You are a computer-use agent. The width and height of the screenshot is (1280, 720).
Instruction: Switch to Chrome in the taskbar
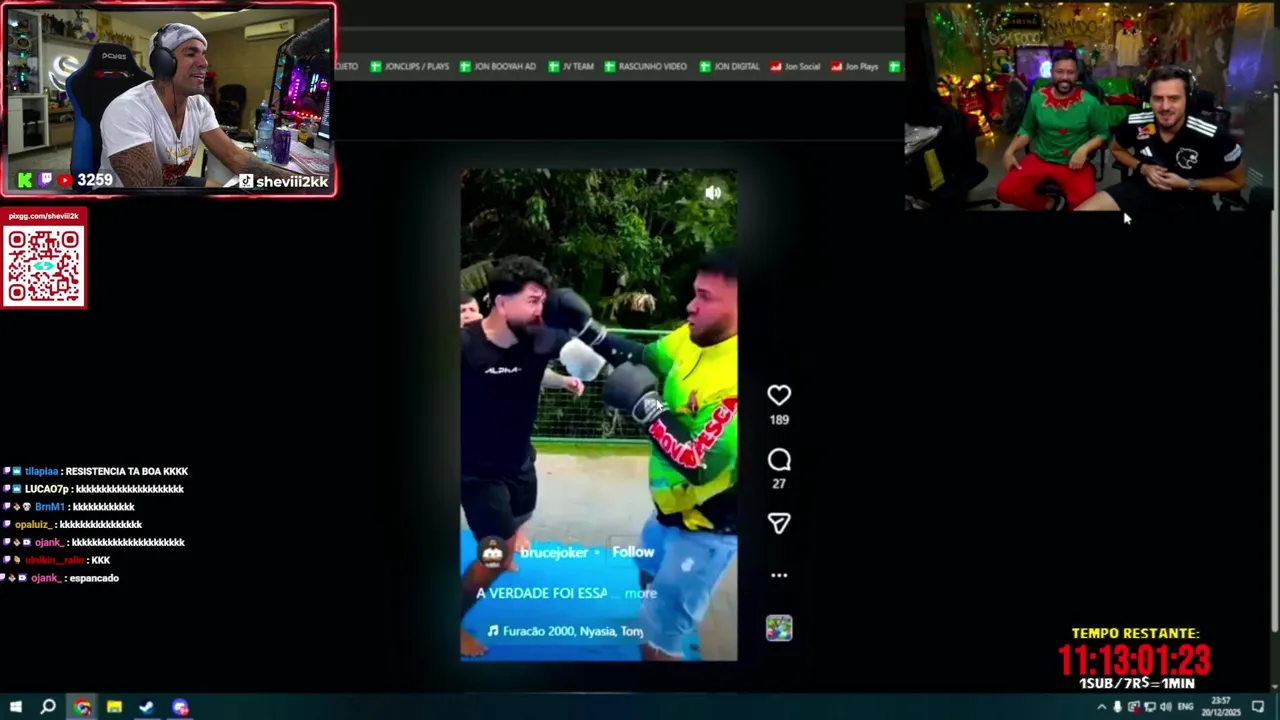coord(82,707)
